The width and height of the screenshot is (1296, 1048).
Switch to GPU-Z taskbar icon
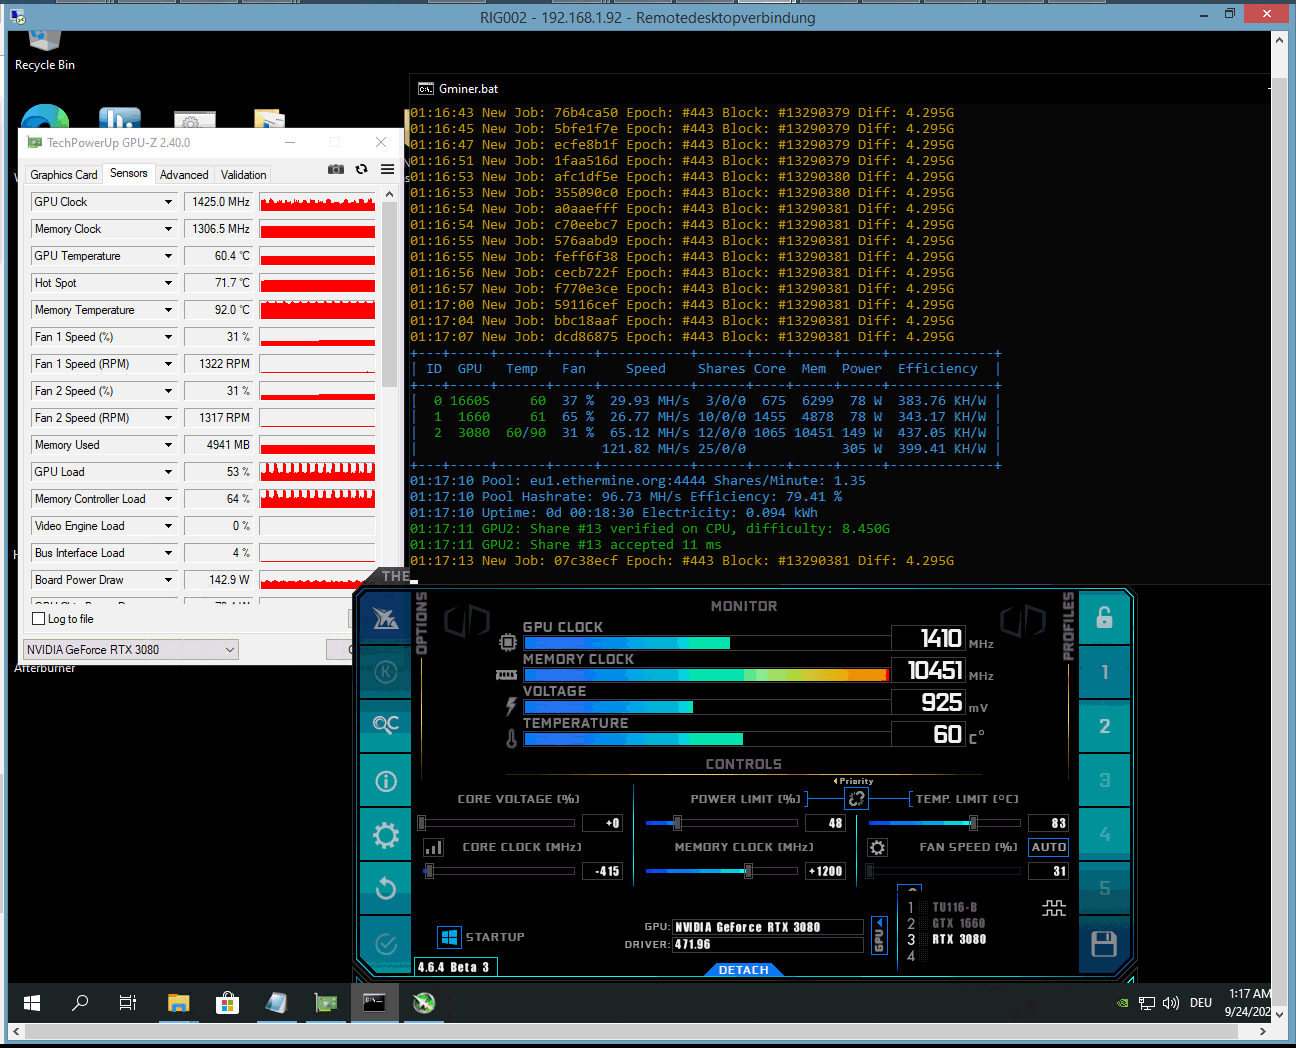point(326,1002)
